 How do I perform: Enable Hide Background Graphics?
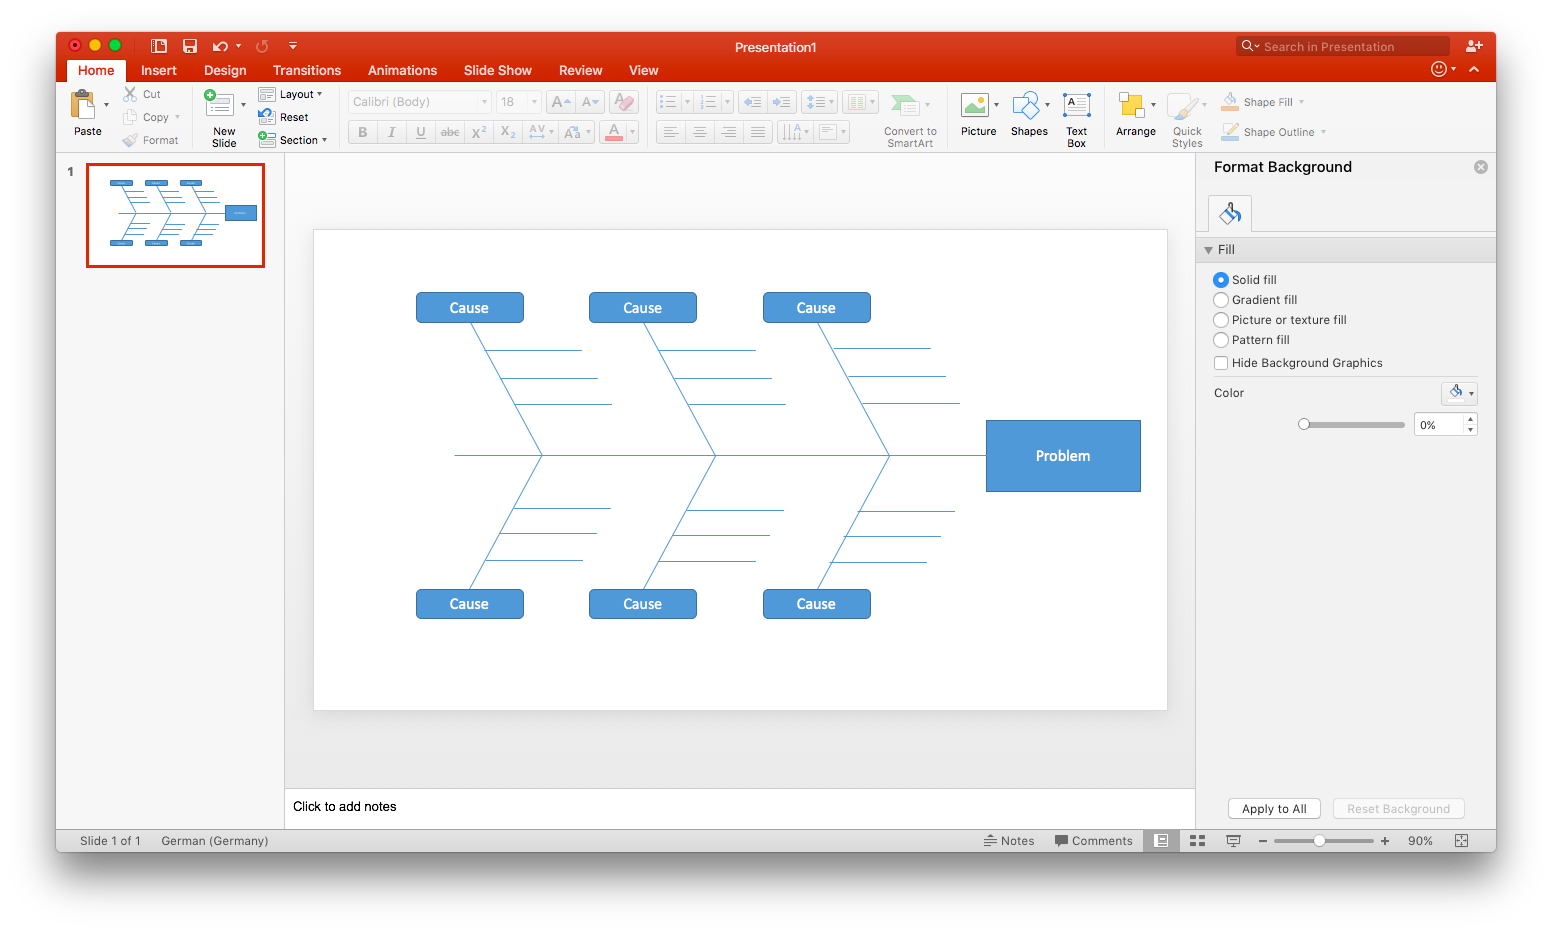[1221, 362]
